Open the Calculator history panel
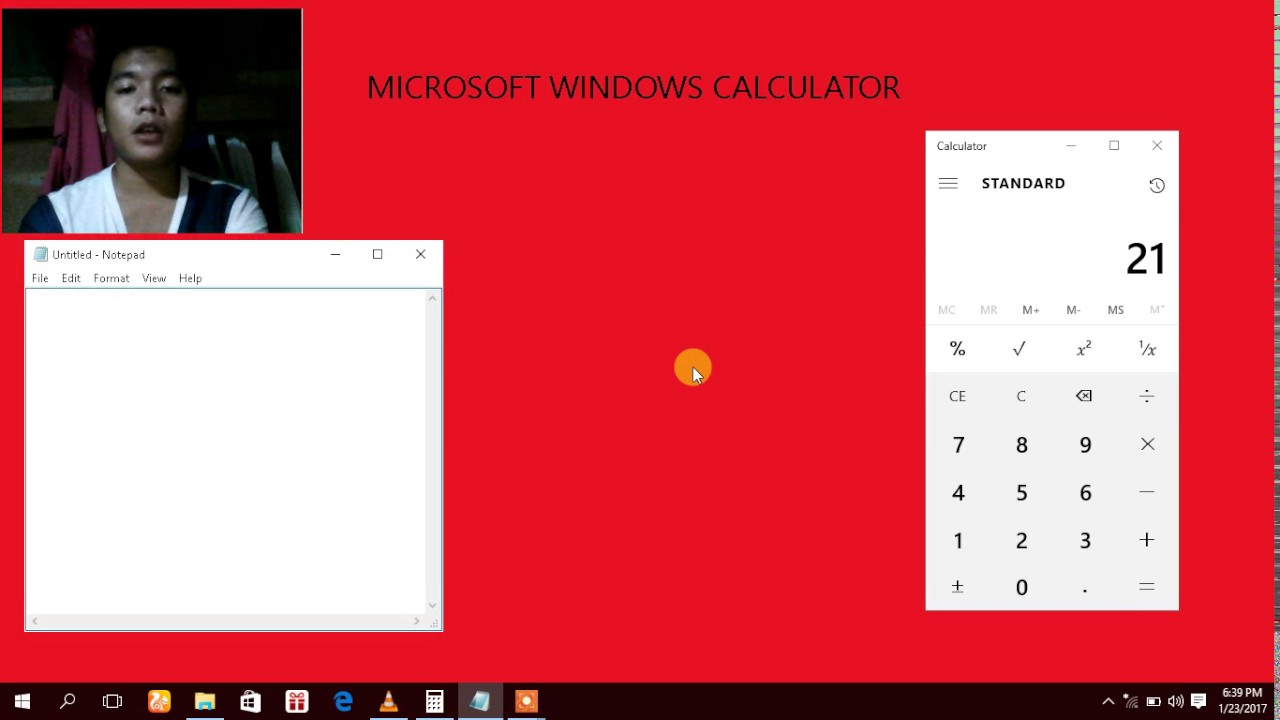Image resolution: width=1280 pixels, height=720 pixels. (x=1157, y=185)
